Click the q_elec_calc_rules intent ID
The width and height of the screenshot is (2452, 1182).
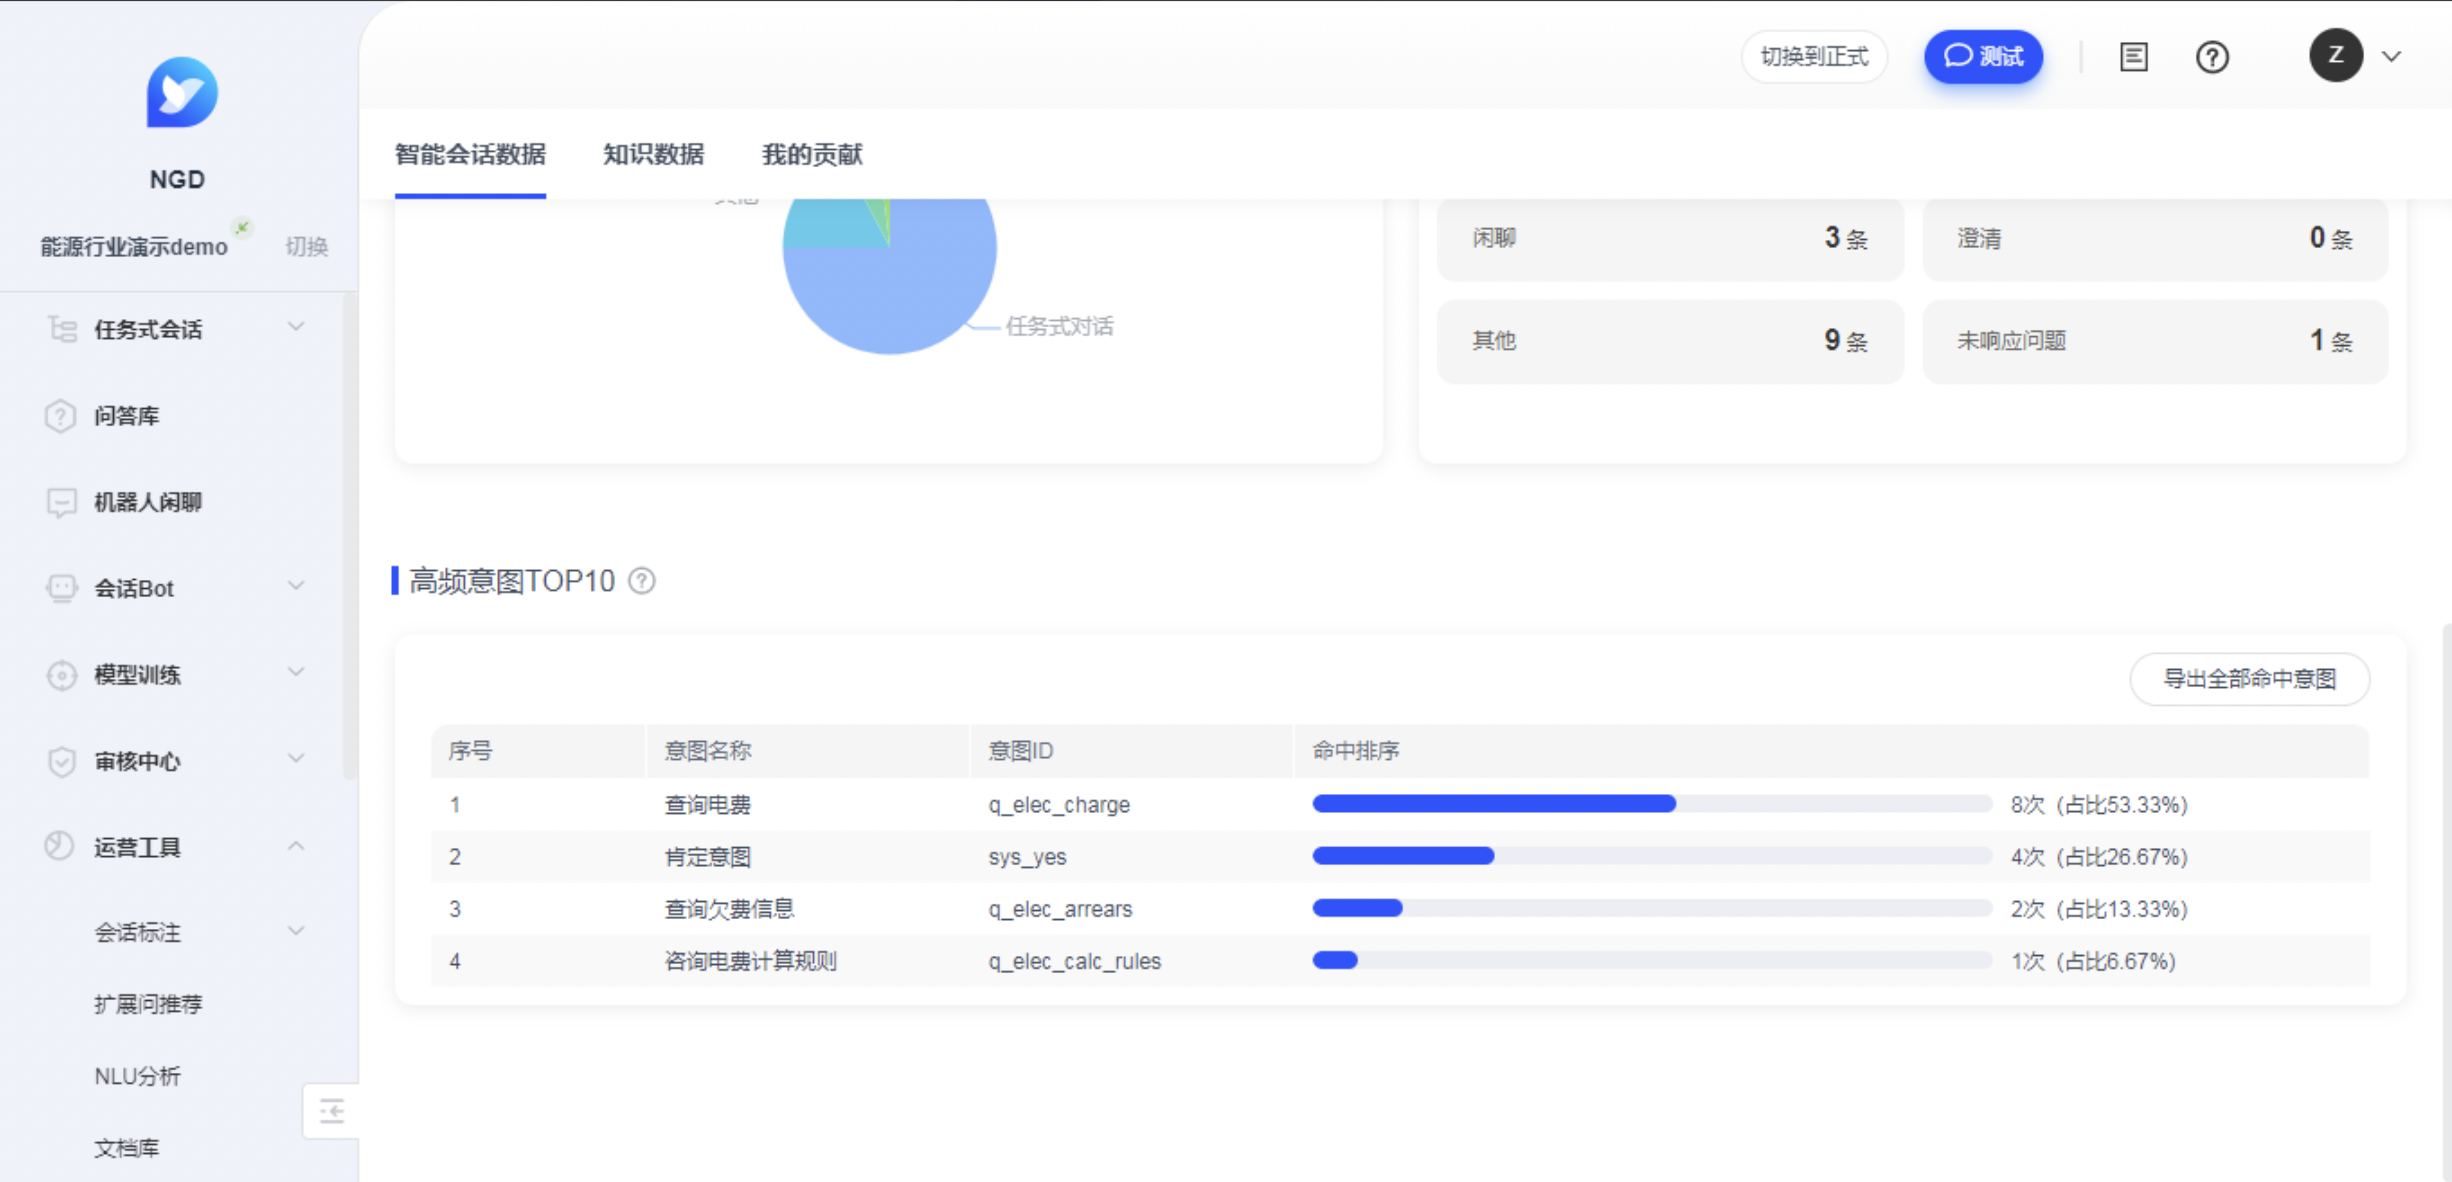(1075, 961)
